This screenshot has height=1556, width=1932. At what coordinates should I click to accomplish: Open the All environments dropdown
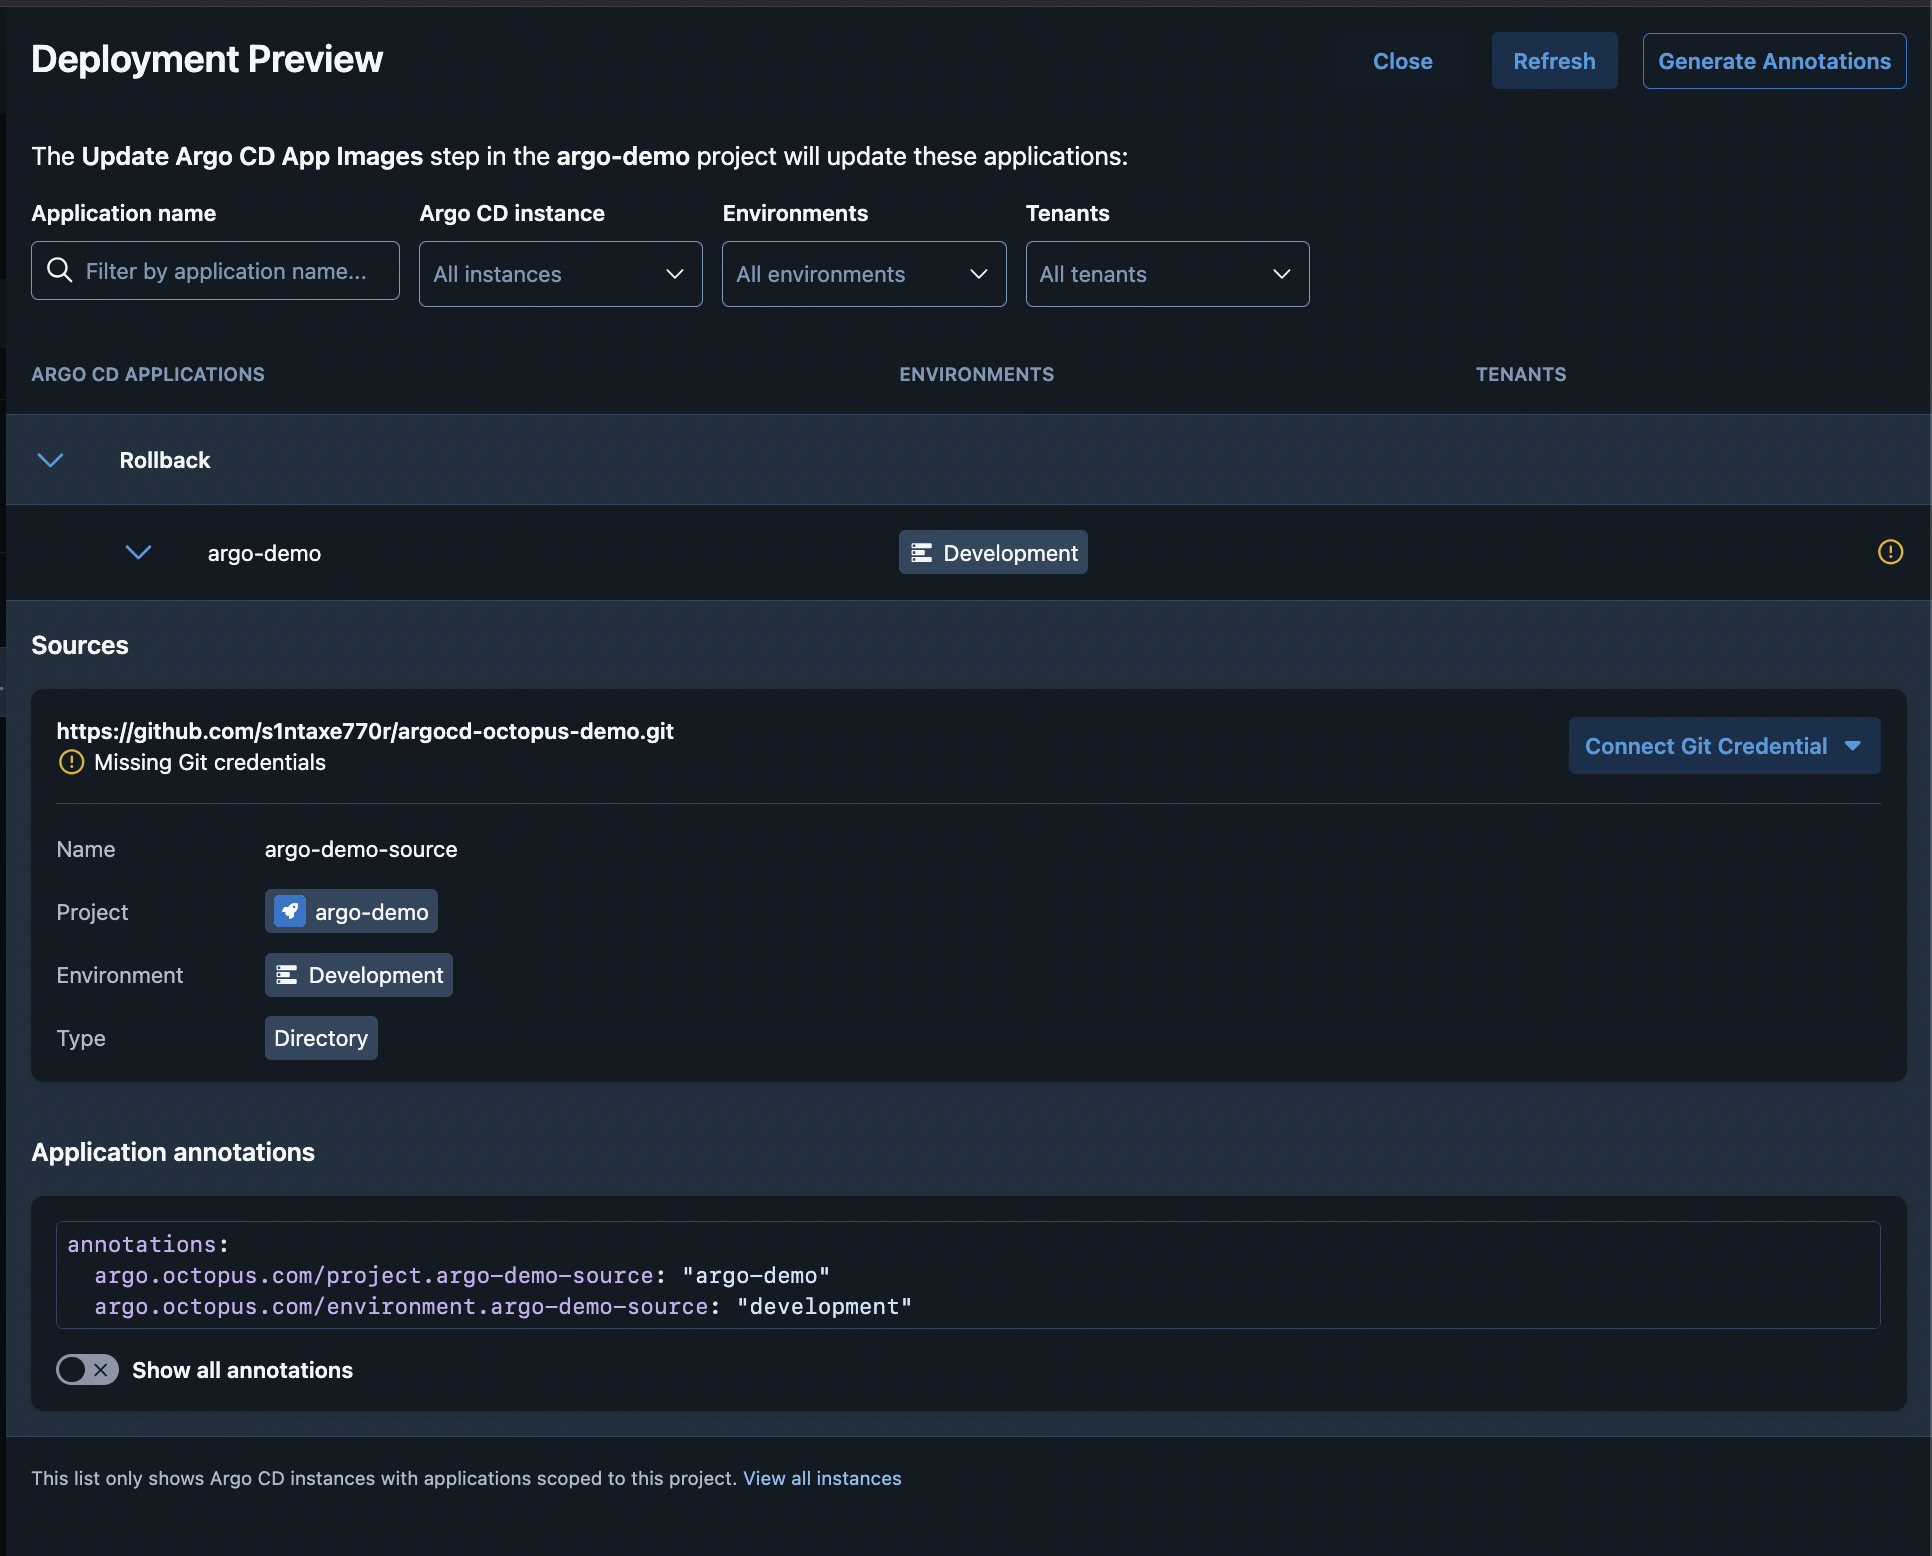[864, 274]
